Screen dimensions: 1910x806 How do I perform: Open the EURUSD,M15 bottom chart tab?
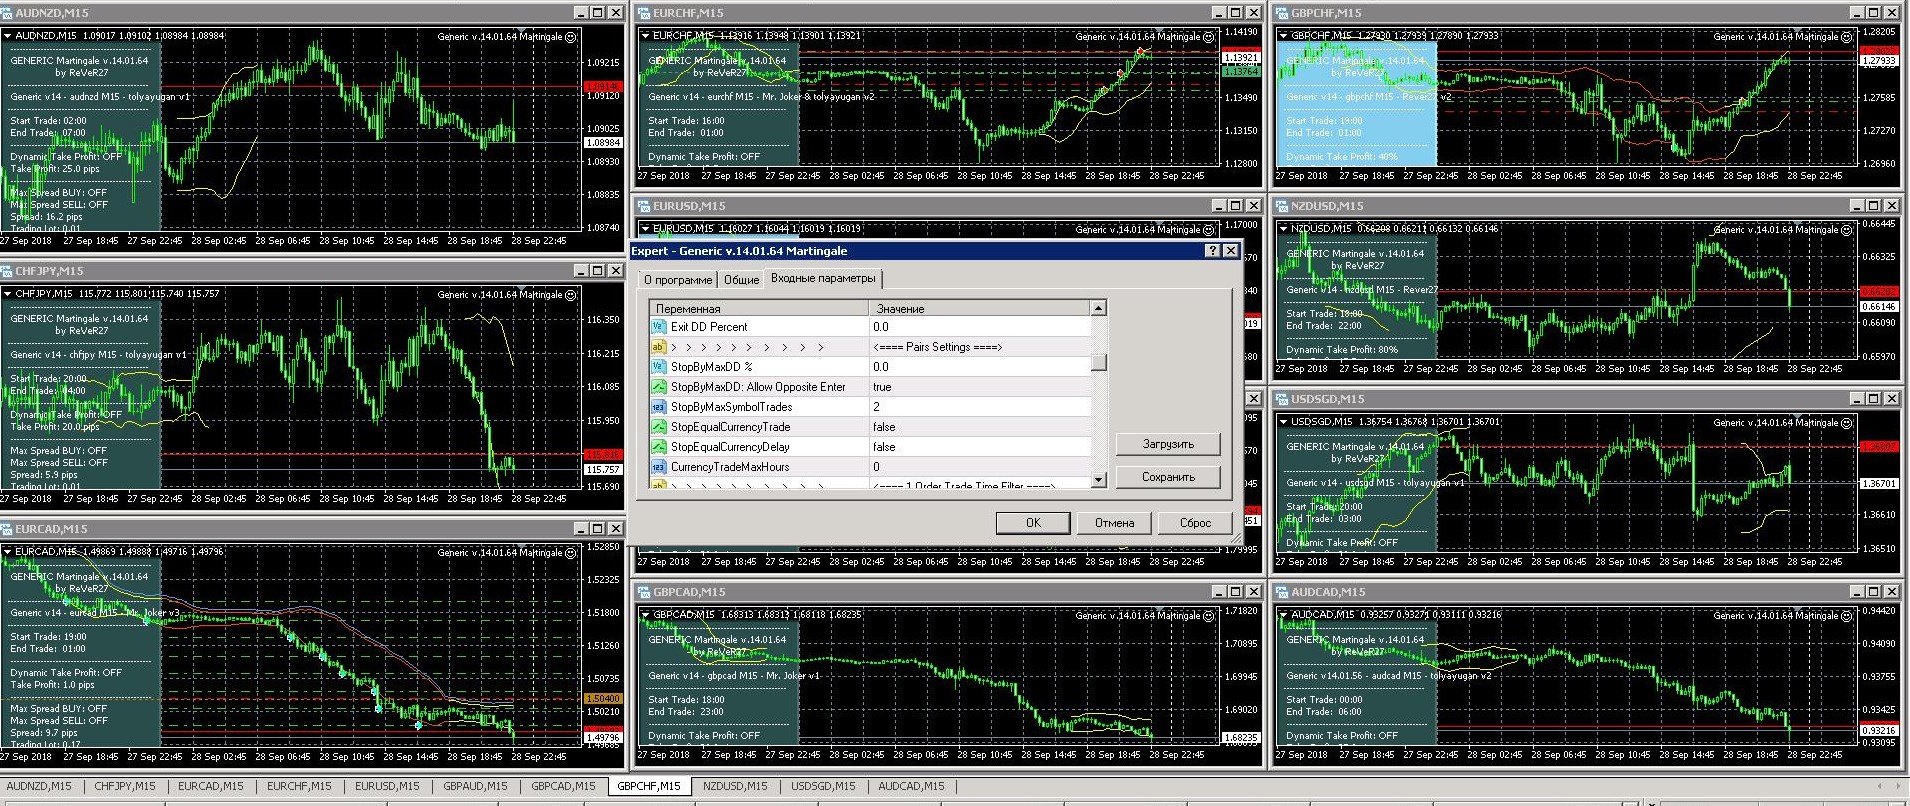pos(387,786)
